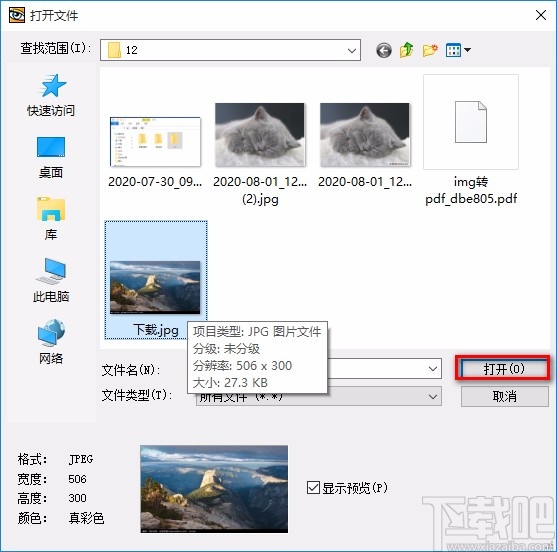The image size is (557, 552).
Task: Click the 'img转 pdf_dbe805.pdf' file name
Action: tap(471, 190)
